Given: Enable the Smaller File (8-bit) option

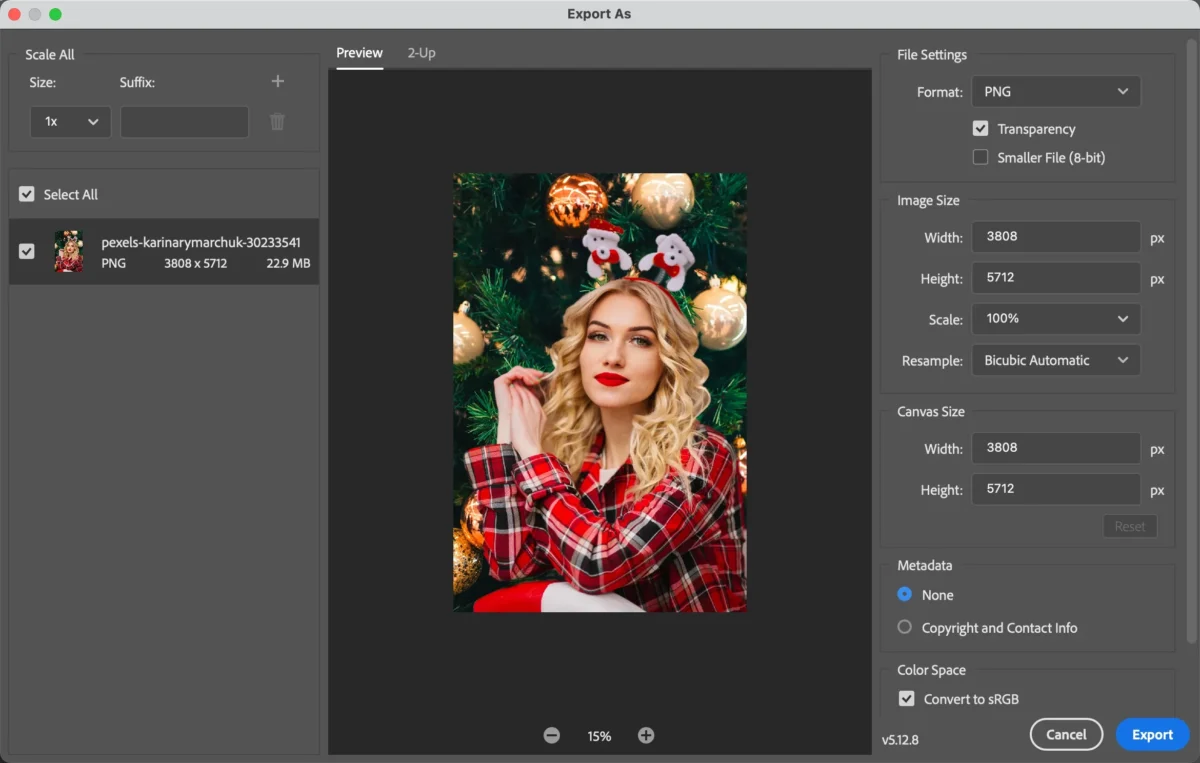Looking at the screenshot, I should tap(981, 157).
